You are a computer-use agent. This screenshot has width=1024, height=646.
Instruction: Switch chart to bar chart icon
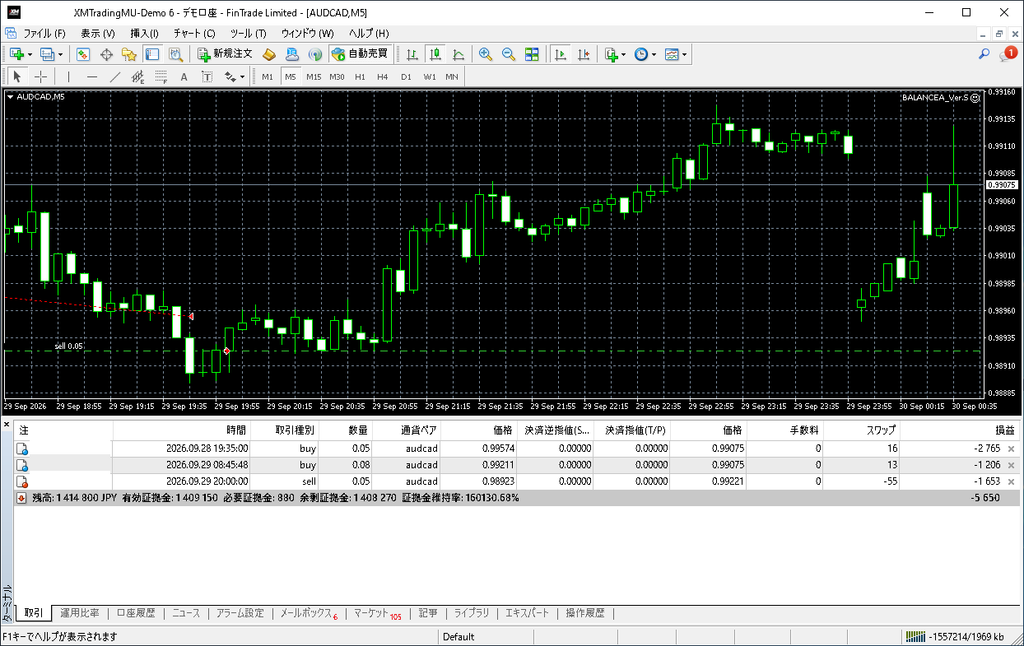[x=412, y=54]
